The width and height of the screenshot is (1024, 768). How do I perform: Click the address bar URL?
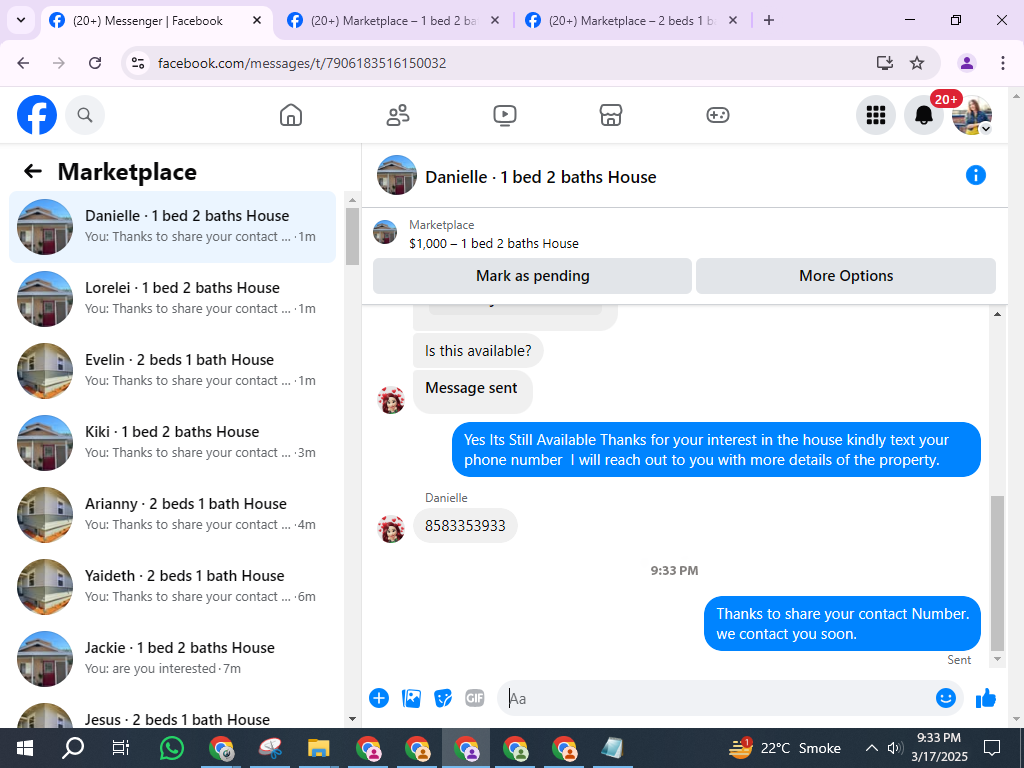pos(302,63)
